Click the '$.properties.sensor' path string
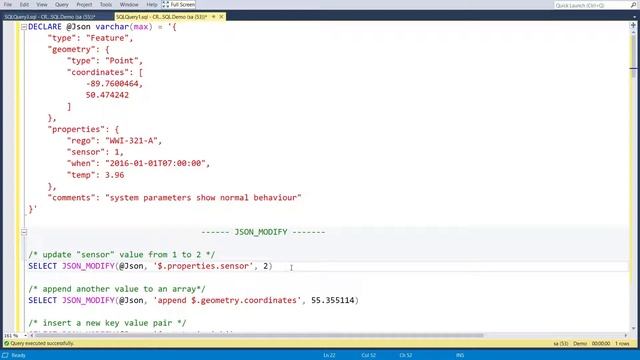Image resolution: width=640 pixels, height=360 pixels. coord(203,266)
